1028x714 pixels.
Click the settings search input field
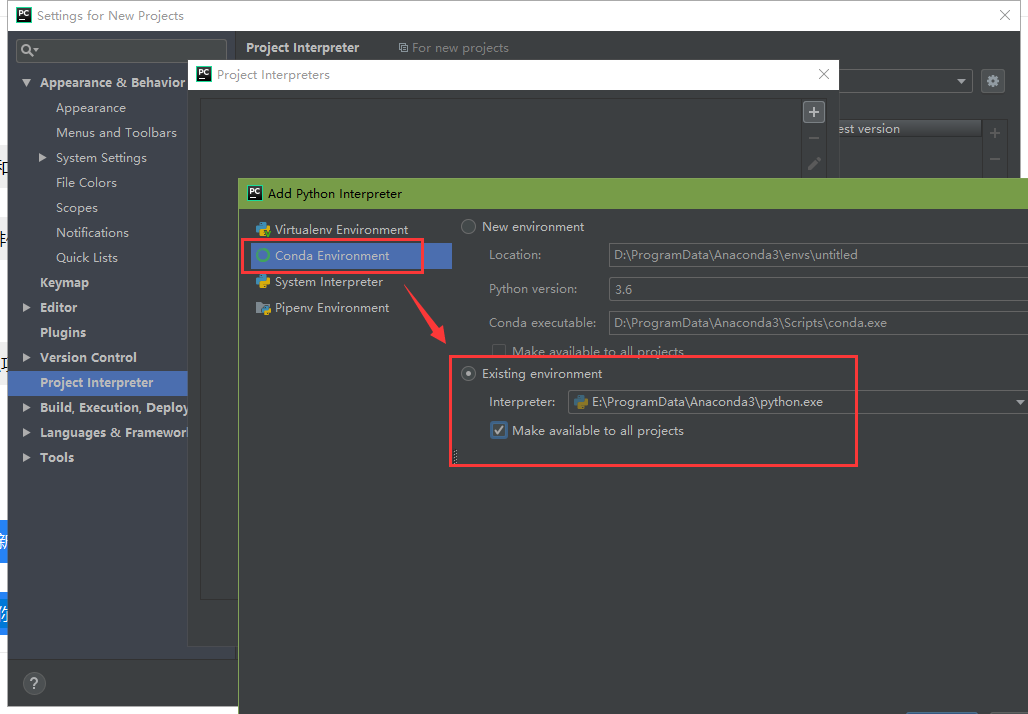coord(121,50)
